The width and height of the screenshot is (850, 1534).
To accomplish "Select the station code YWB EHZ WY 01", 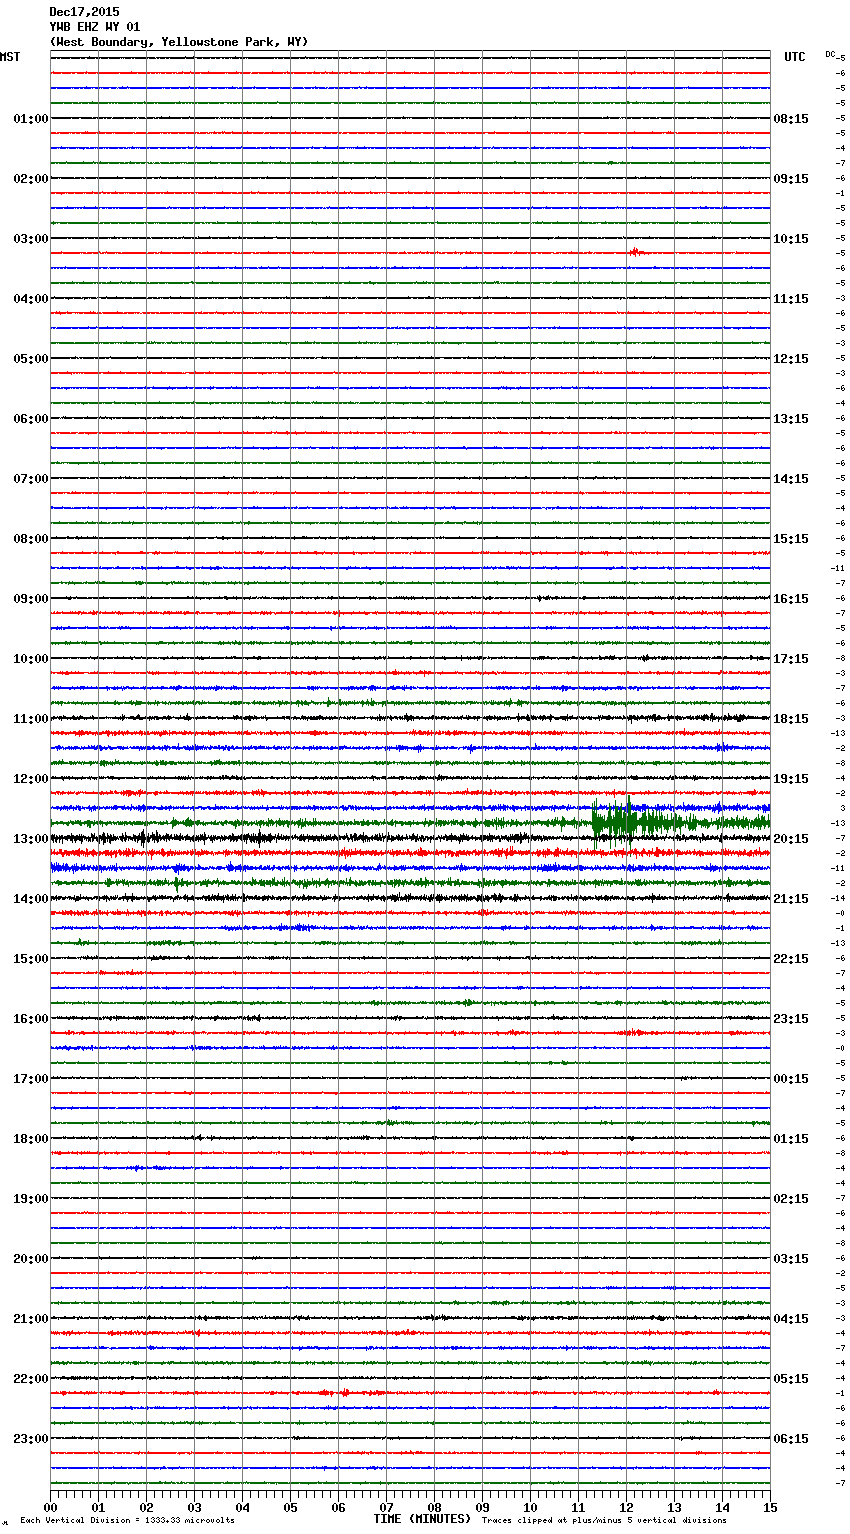I will pyautogui.click(x=95, y=27).
